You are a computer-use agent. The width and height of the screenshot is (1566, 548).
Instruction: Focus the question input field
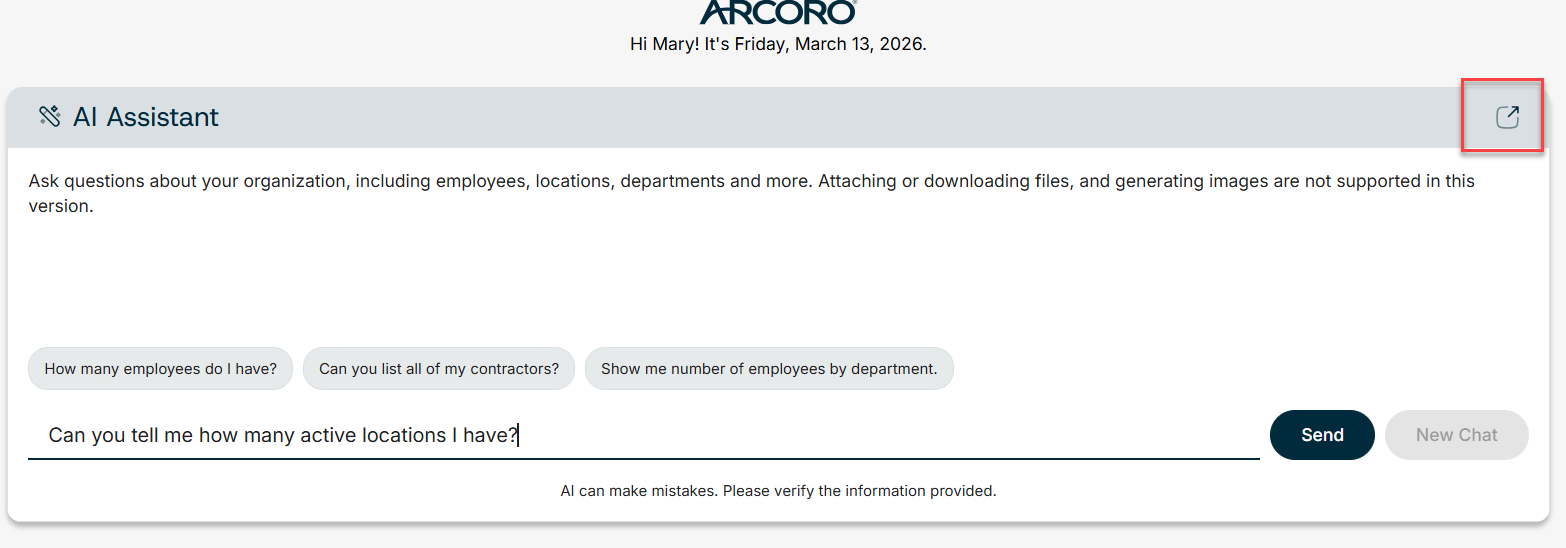click(x=644, y=436)
